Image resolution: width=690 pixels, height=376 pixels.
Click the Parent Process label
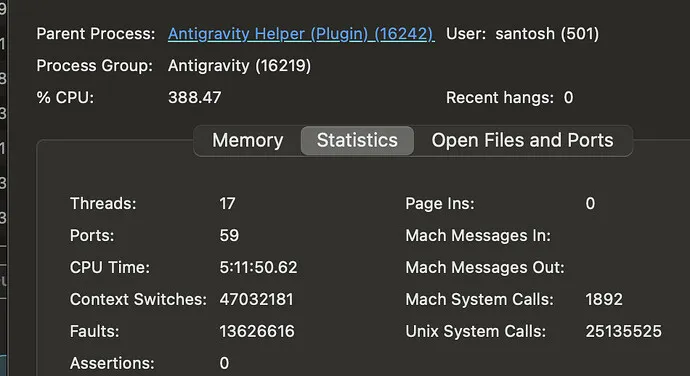(x=96, y=34)
